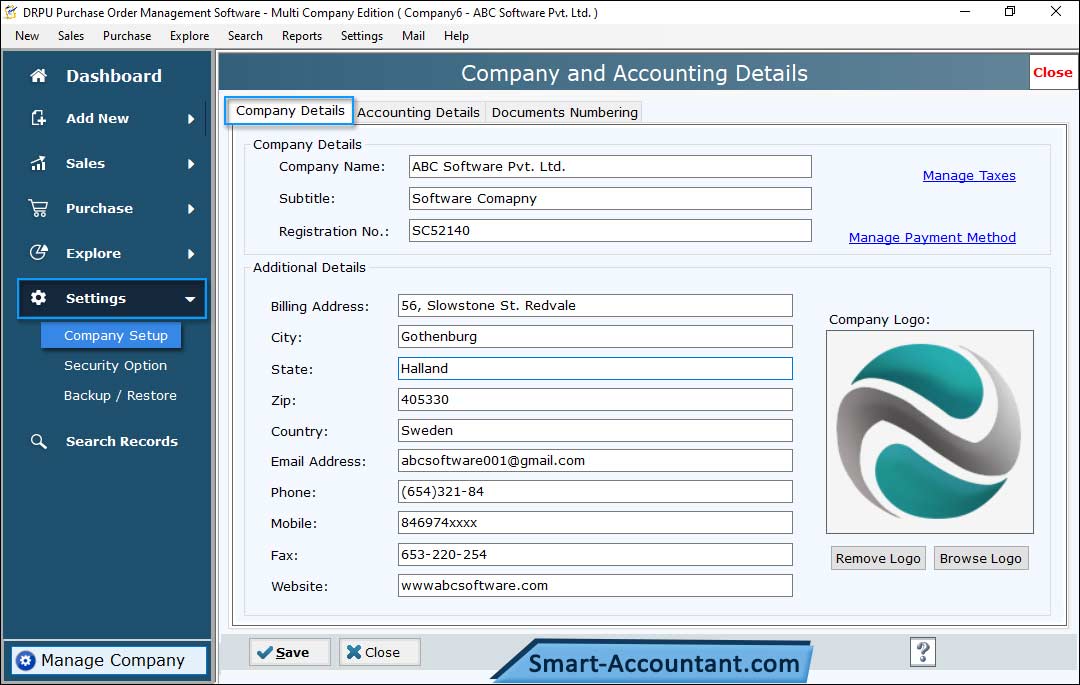Viewport: 1080px width, 685px height.
Task: Select Company Setup in sidebar
Action: [x=112, y=335]
